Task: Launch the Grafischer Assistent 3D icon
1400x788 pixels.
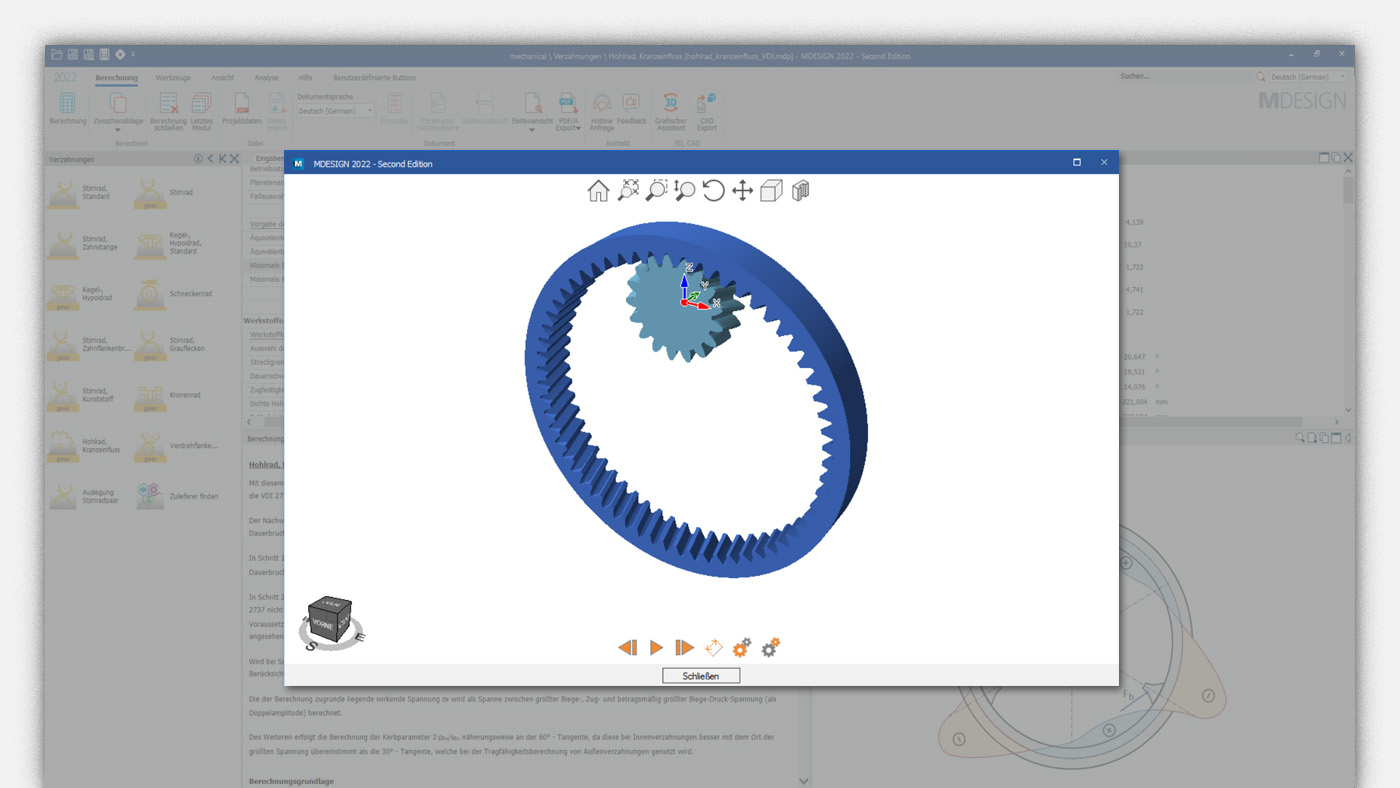Action: [x=671, y=112]
